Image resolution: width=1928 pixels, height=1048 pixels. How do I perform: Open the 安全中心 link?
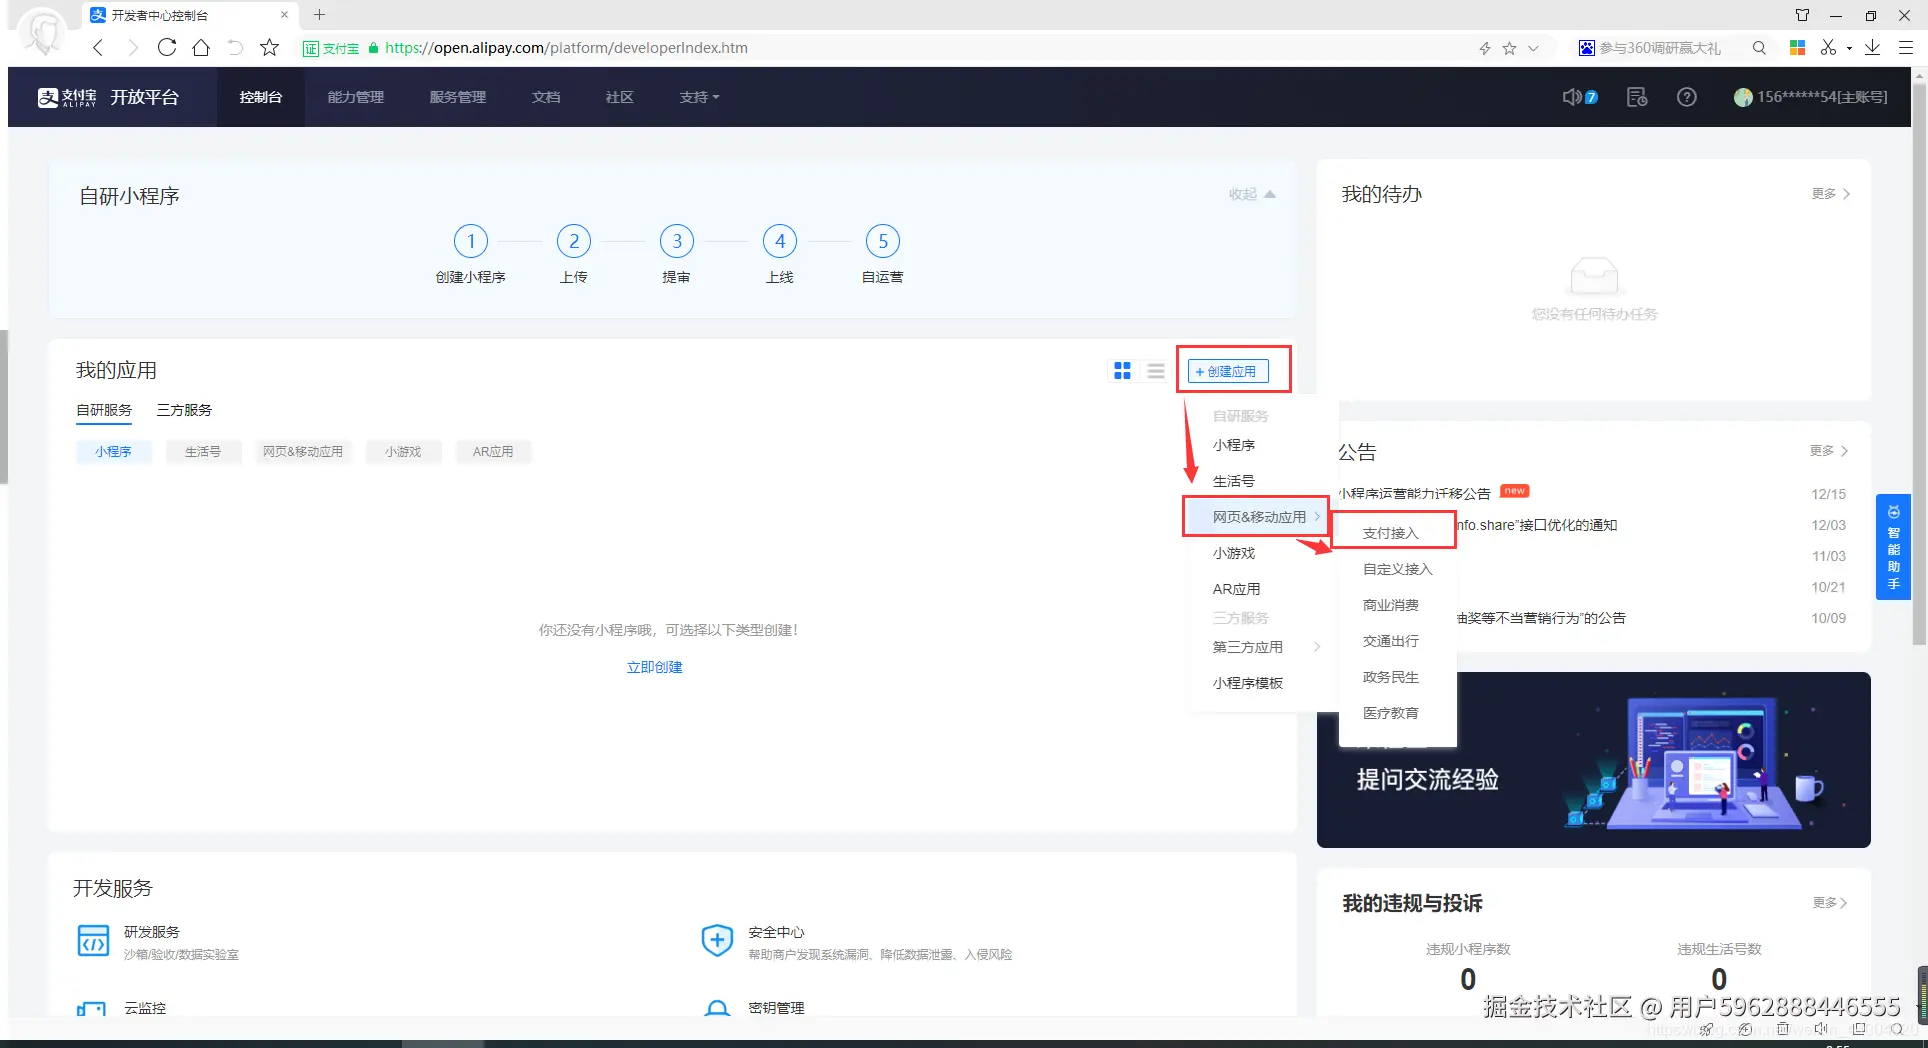pyautogui.click(x=776, y=932)
